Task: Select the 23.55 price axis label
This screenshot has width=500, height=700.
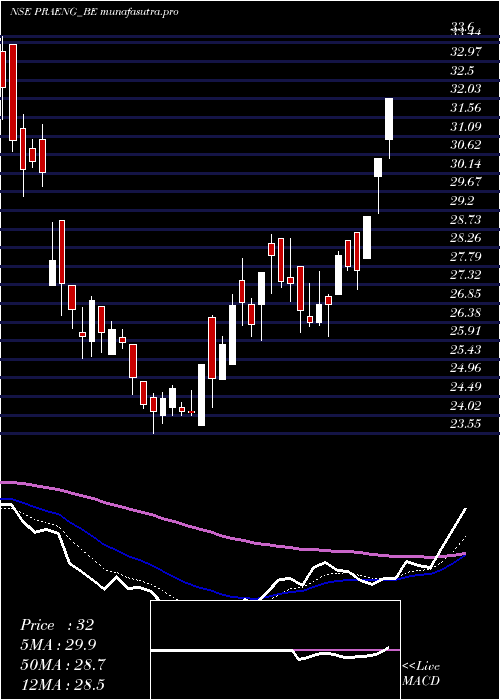Action: 466,423
